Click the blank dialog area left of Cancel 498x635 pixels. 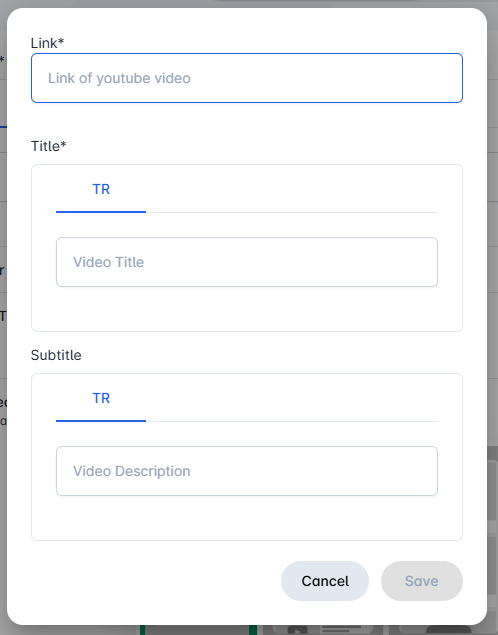(x=156, y=581)
